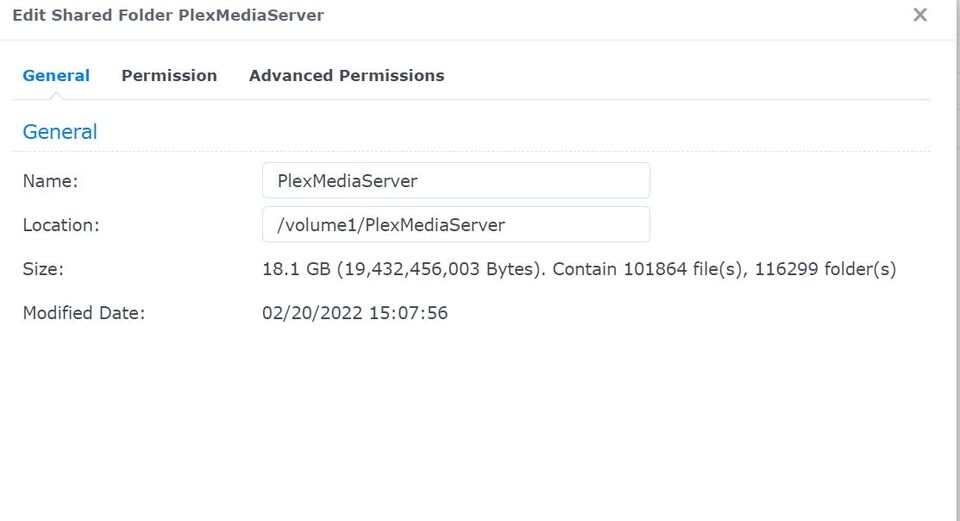Screen dimensions: 960x521
Task: Click the 116299 folder(s) count
Action: click(825, 269)
